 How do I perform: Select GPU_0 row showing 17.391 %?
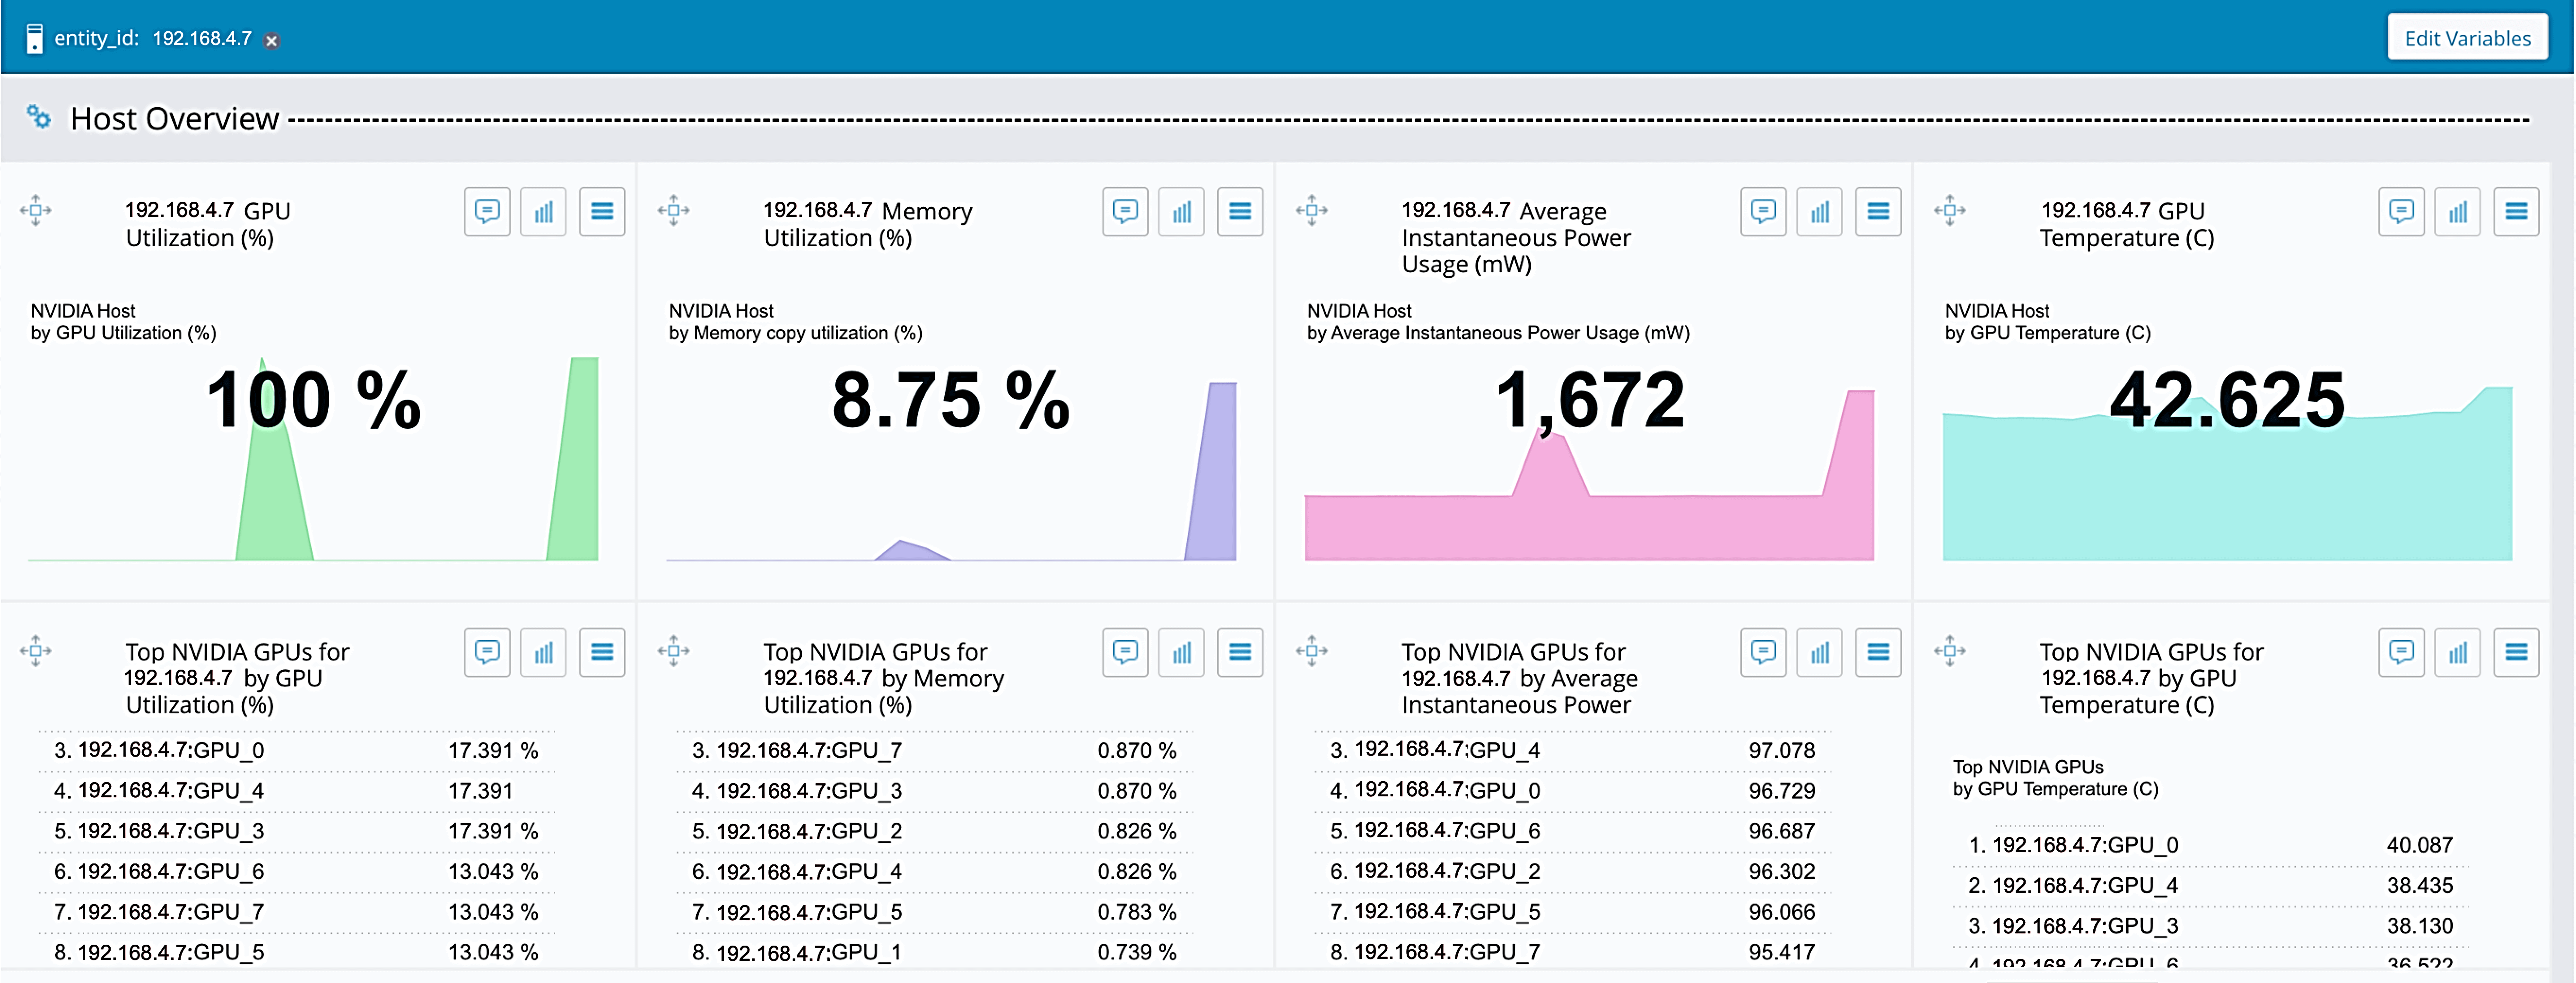pos(296,751)
